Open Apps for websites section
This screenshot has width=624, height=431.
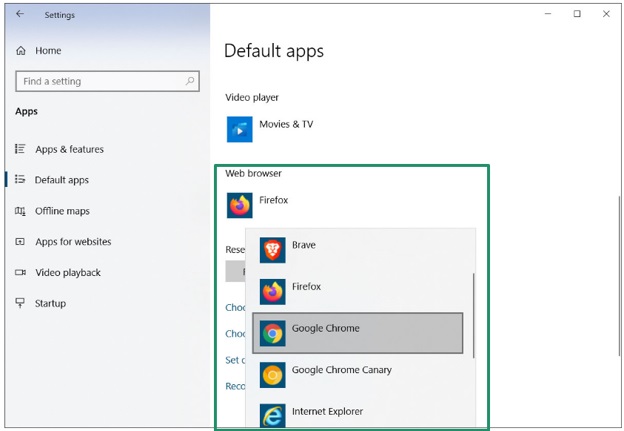coord(73,242)
